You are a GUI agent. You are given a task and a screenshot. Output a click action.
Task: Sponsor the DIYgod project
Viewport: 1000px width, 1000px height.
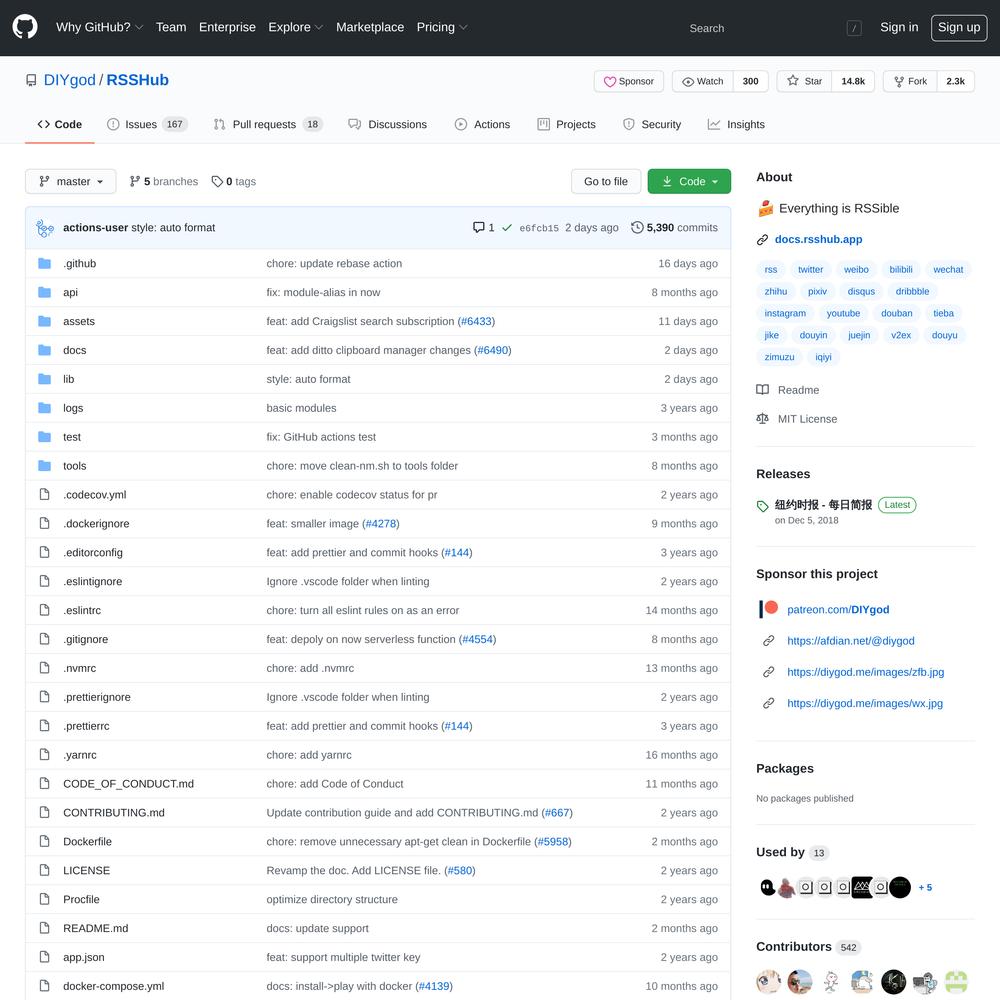pos(629,81)
